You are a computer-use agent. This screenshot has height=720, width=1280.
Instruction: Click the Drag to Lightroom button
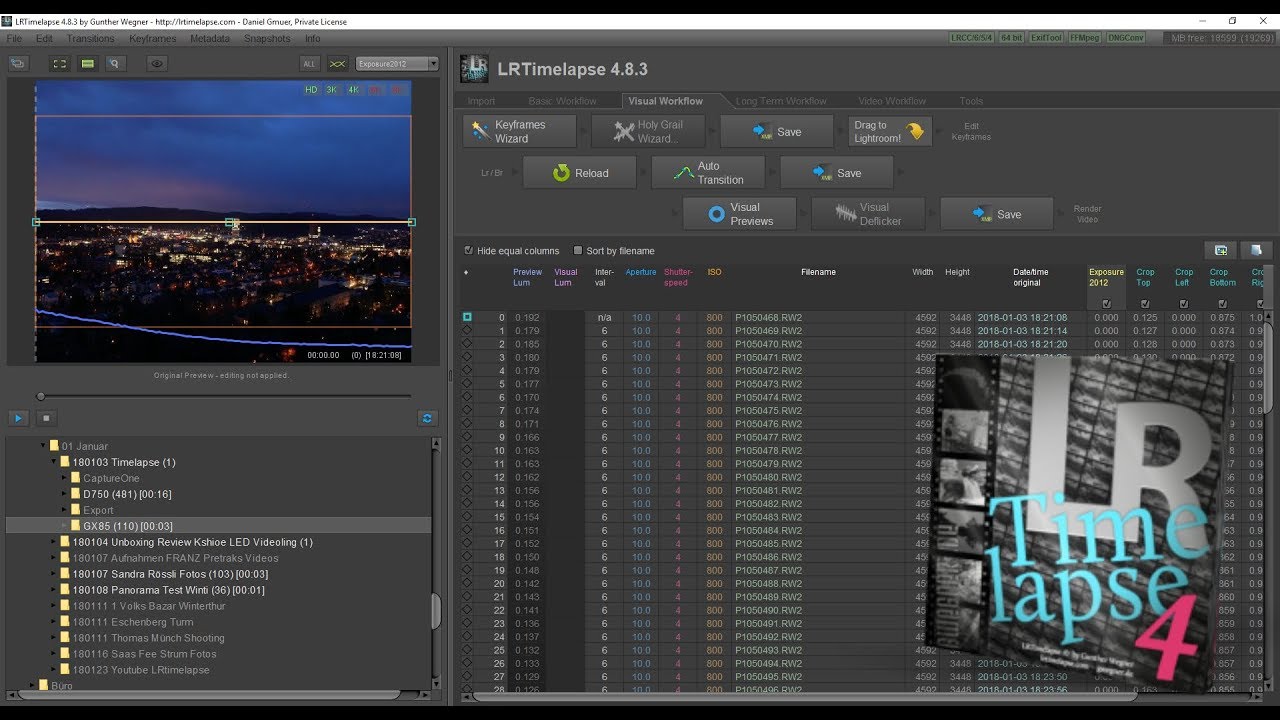click(890, 132)
